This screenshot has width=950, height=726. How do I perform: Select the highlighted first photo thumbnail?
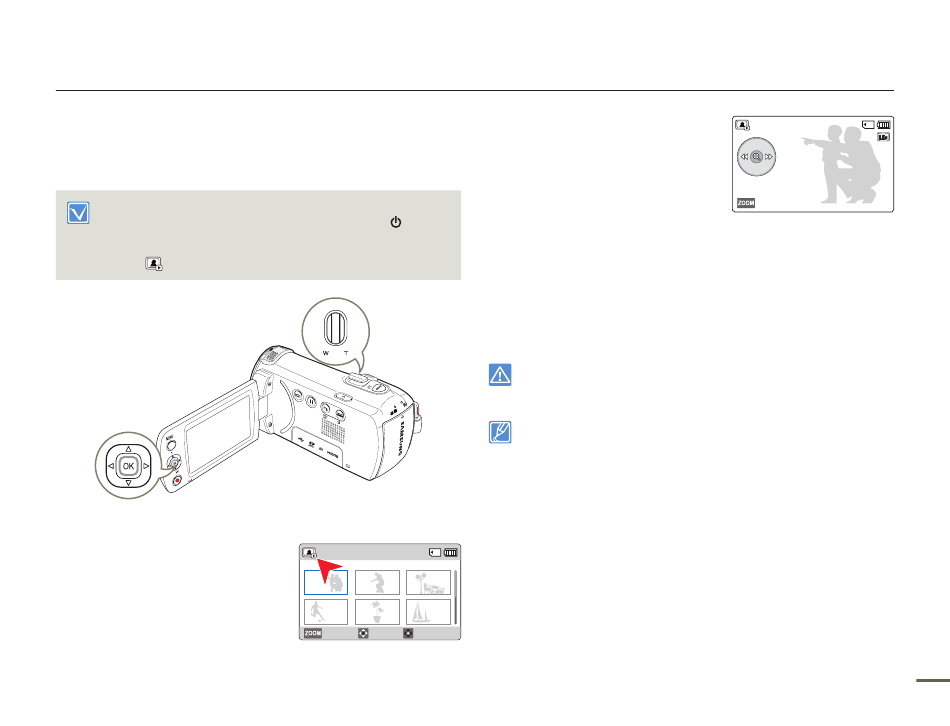coord(326,582)
